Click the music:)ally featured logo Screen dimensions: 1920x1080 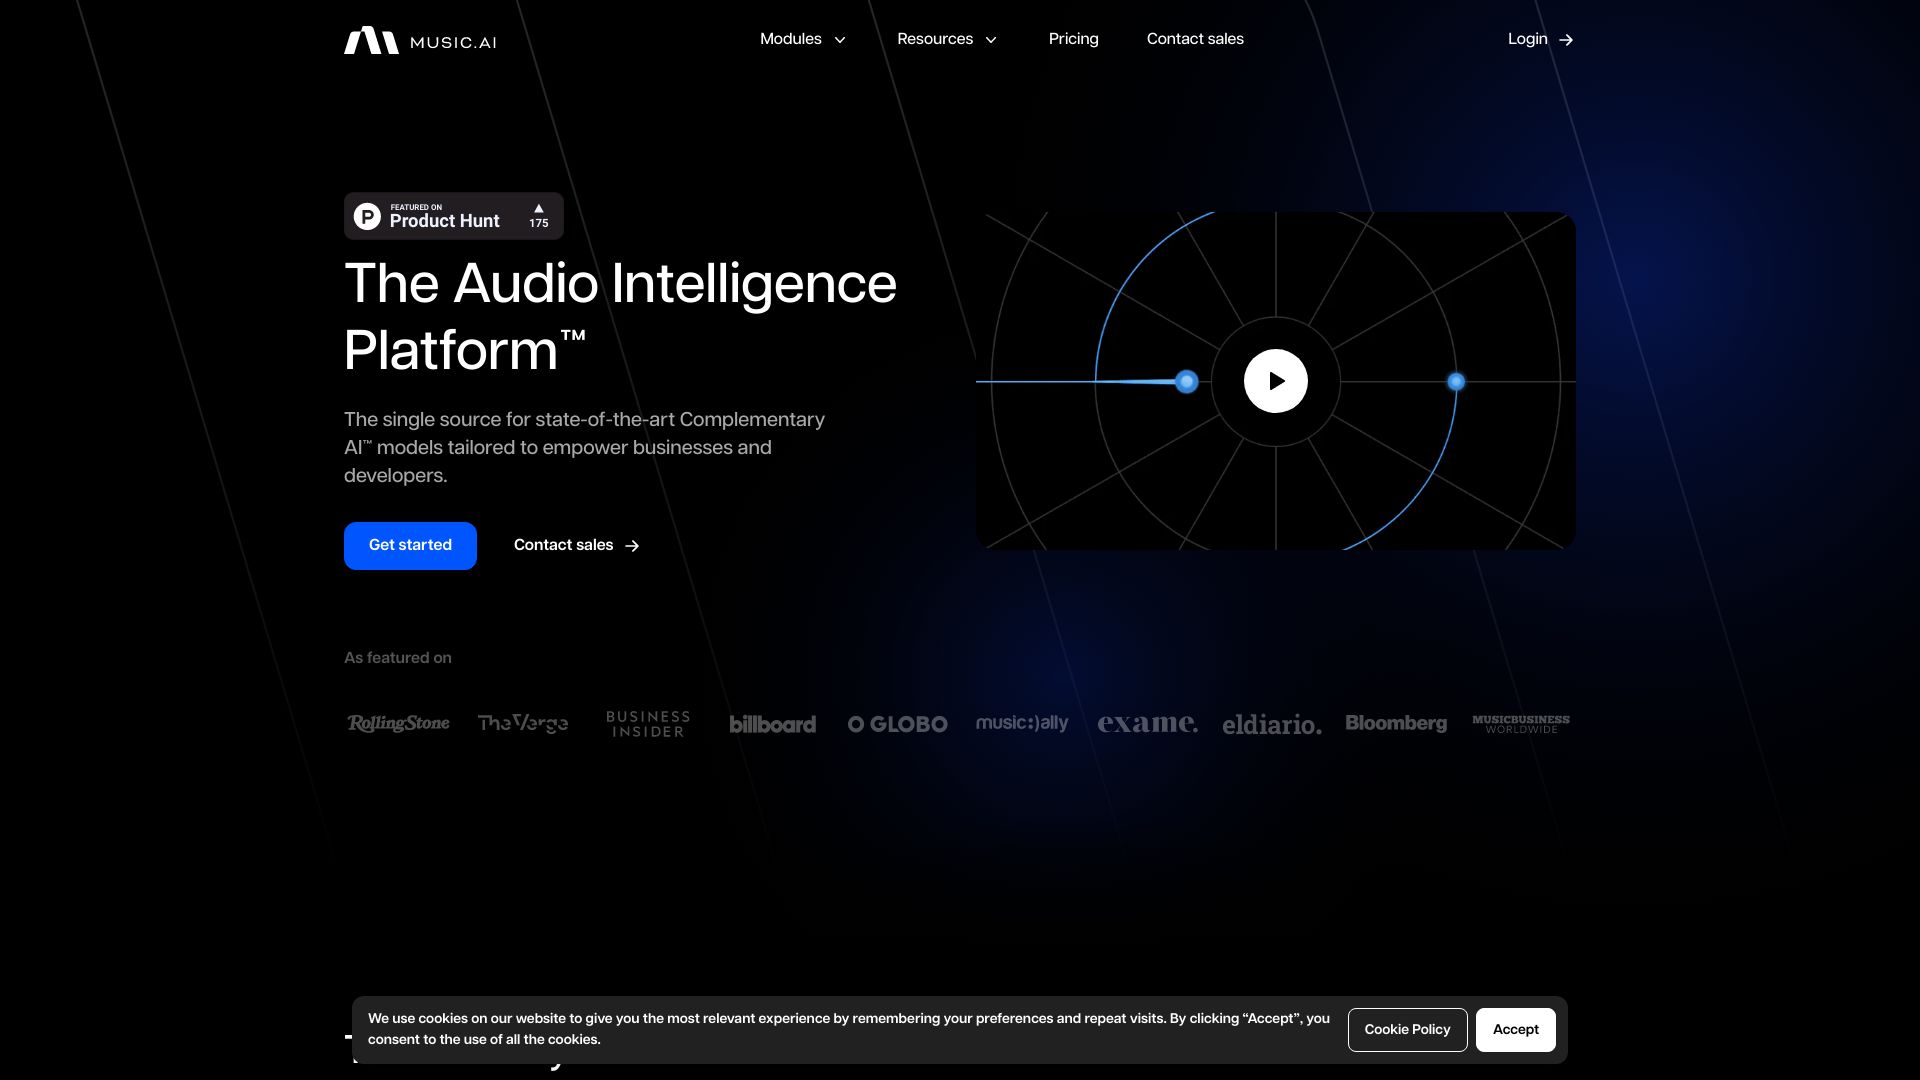[x=1022, y=723]
